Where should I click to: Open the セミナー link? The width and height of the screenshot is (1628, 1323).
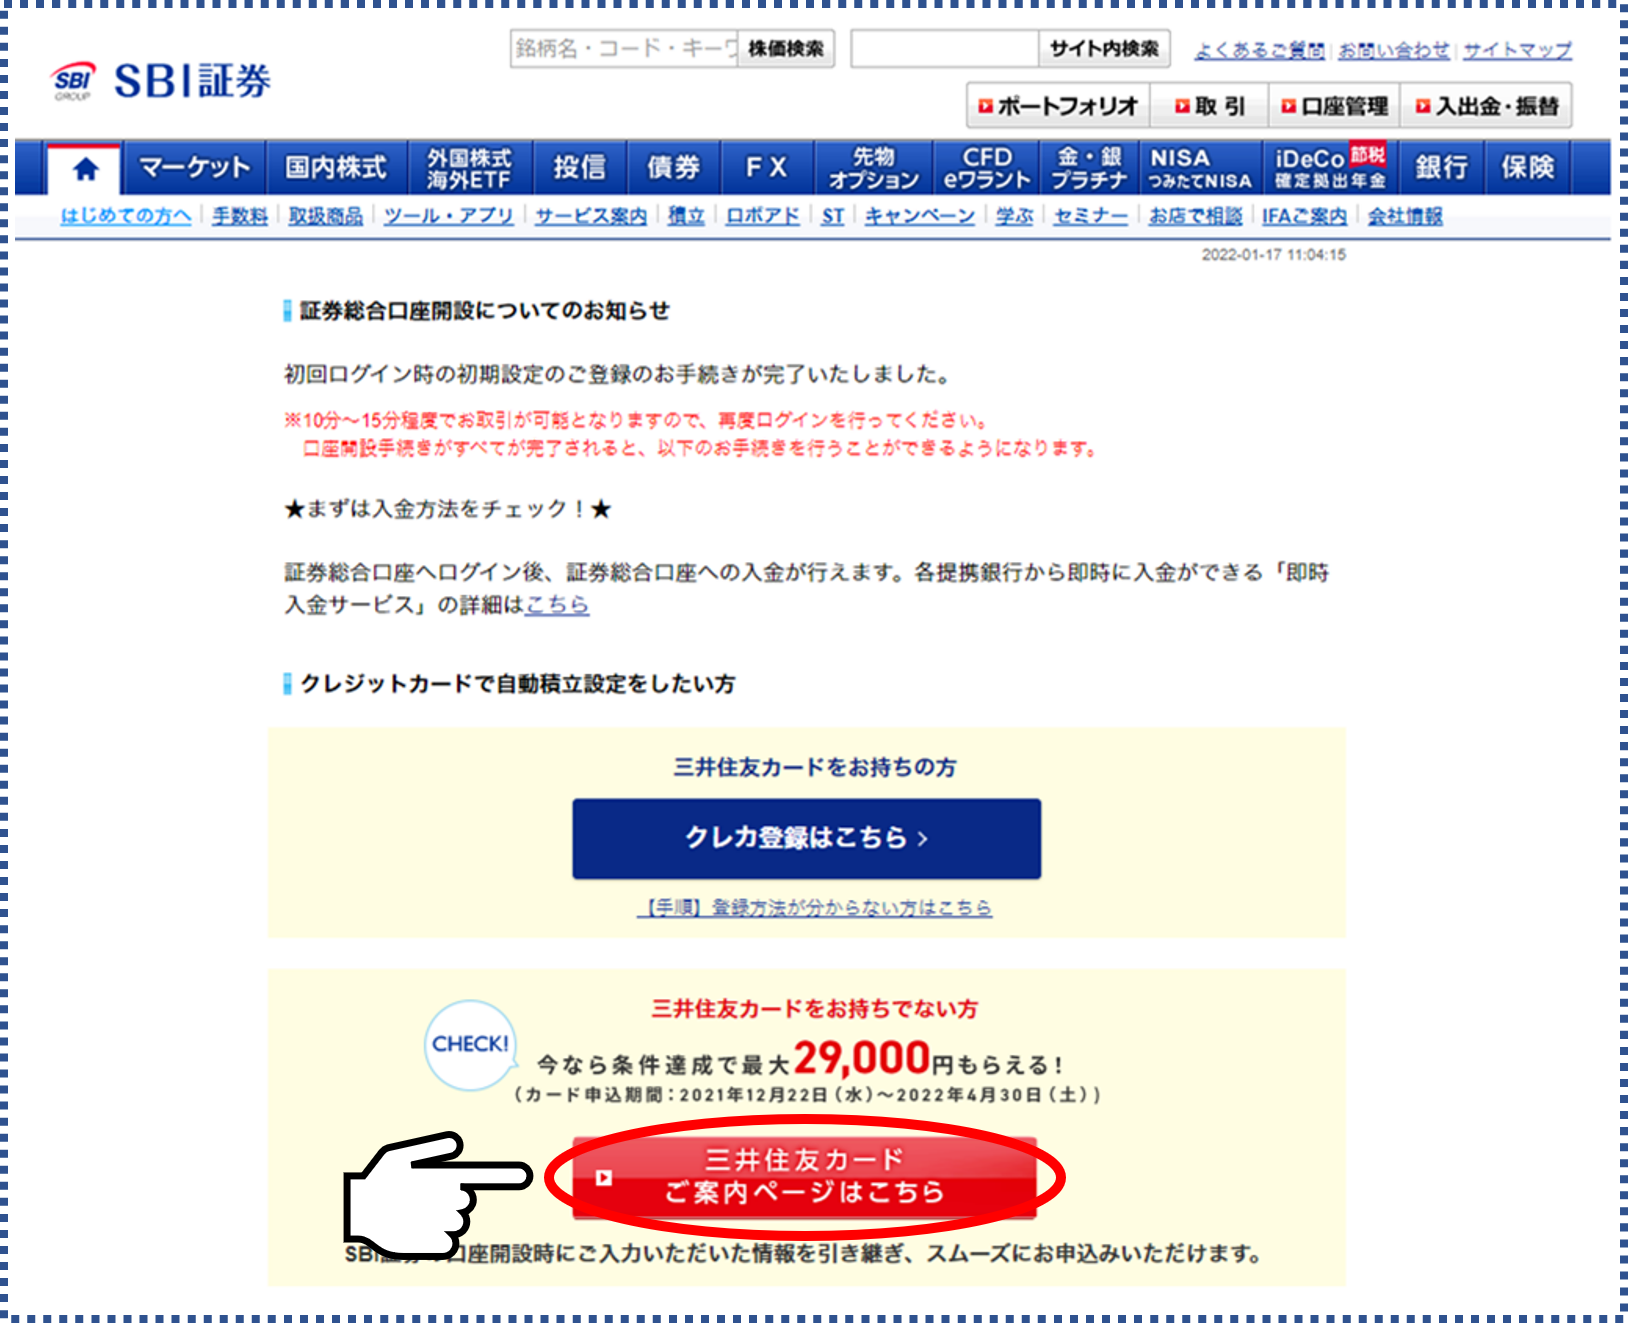[x=1091, y=216]
